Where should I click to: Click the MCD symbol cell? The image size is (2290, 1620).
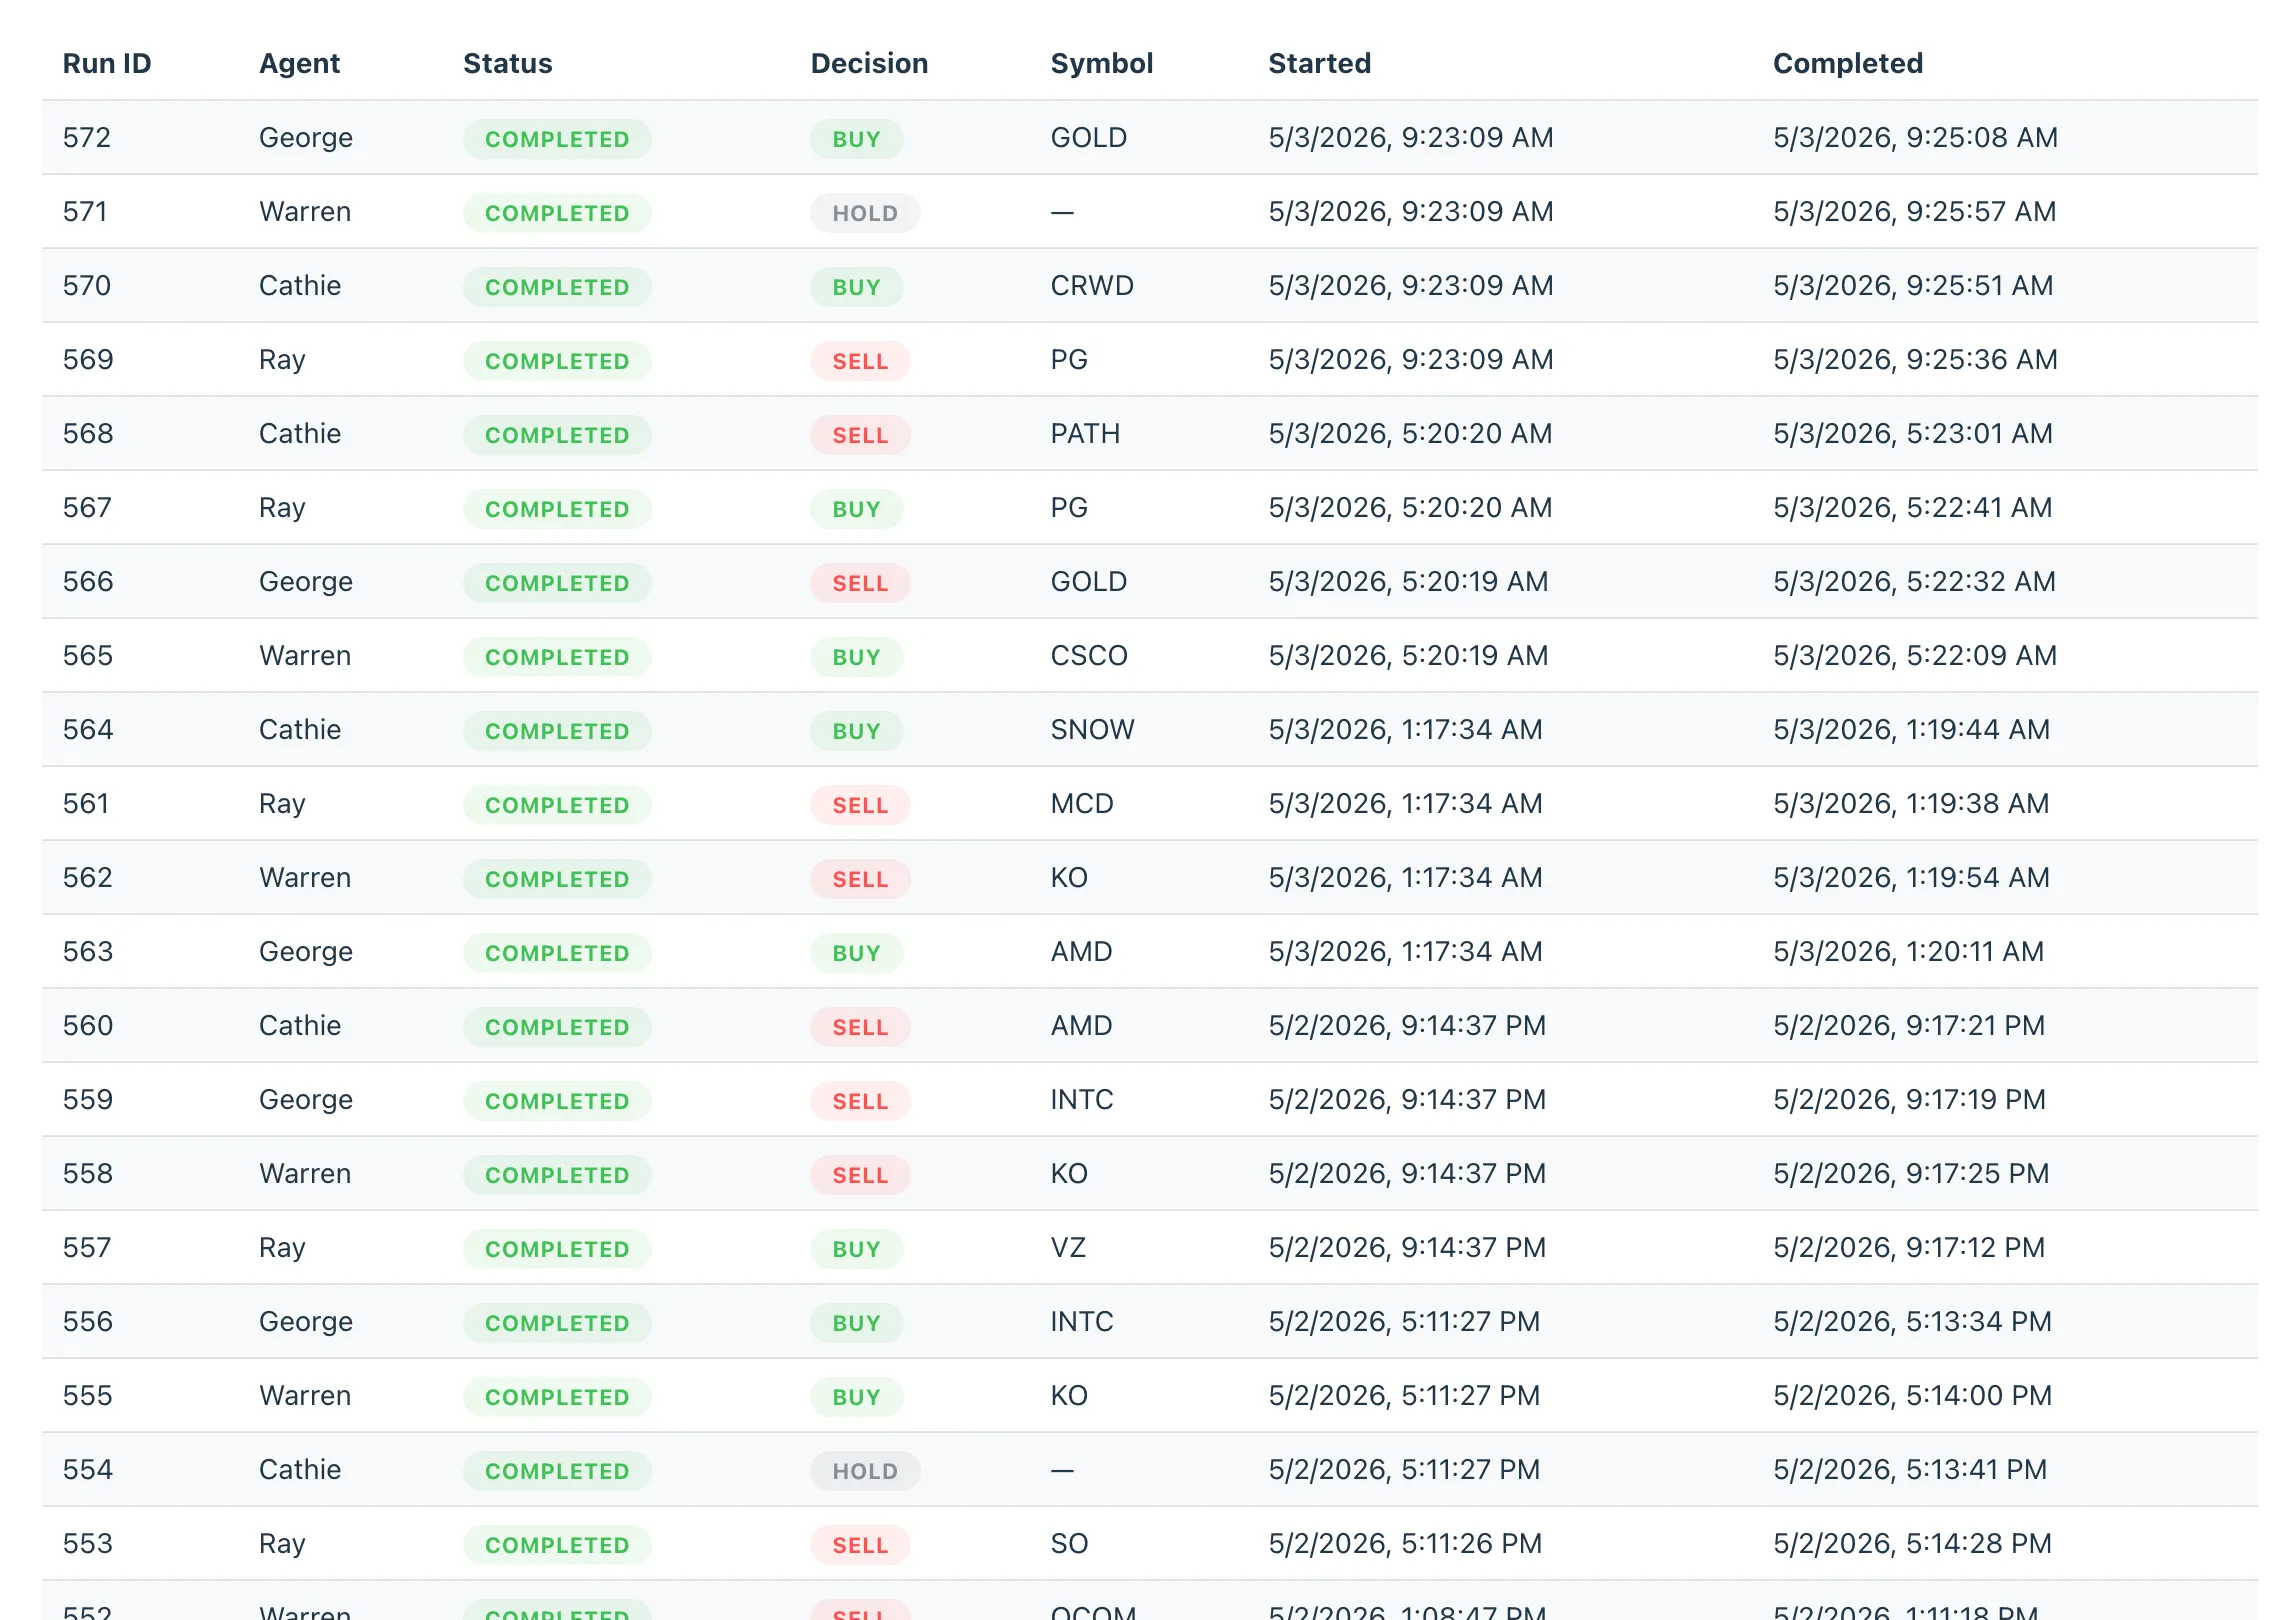click(1081, 803)
